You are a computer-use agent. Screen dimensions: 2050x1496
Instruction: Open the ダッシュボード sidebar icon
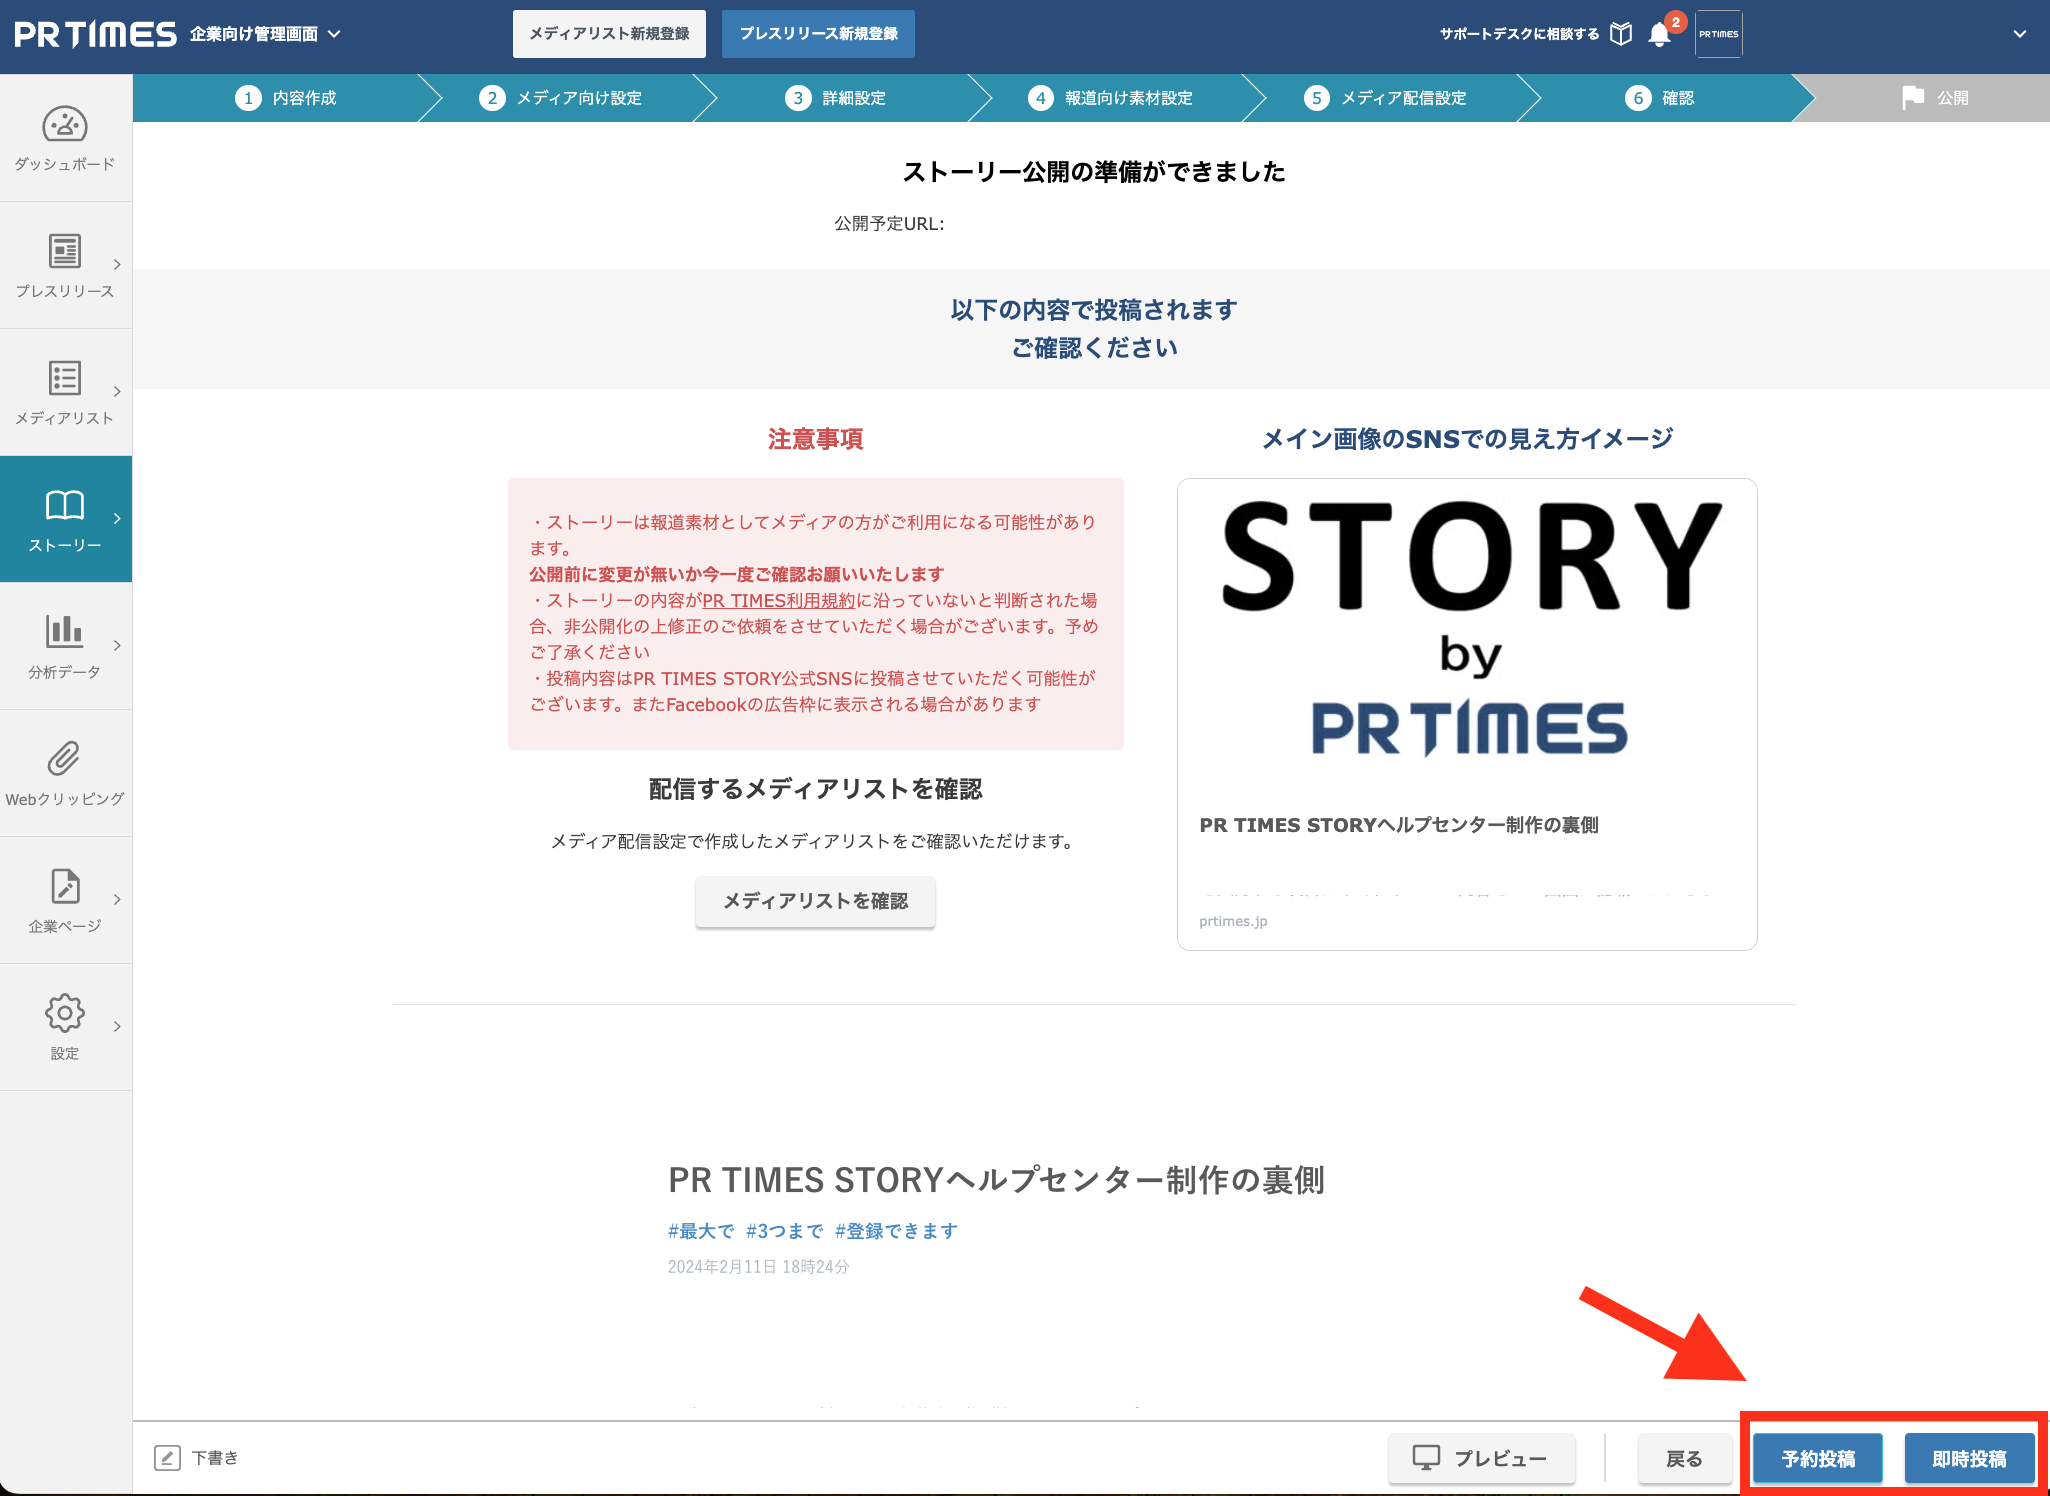[x=65, y=125]
